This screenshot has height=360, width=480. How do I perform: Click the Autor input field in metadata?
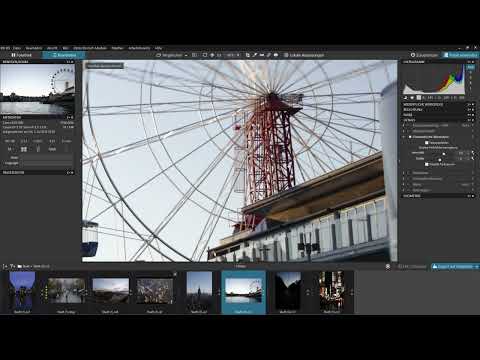coord(47,158)
